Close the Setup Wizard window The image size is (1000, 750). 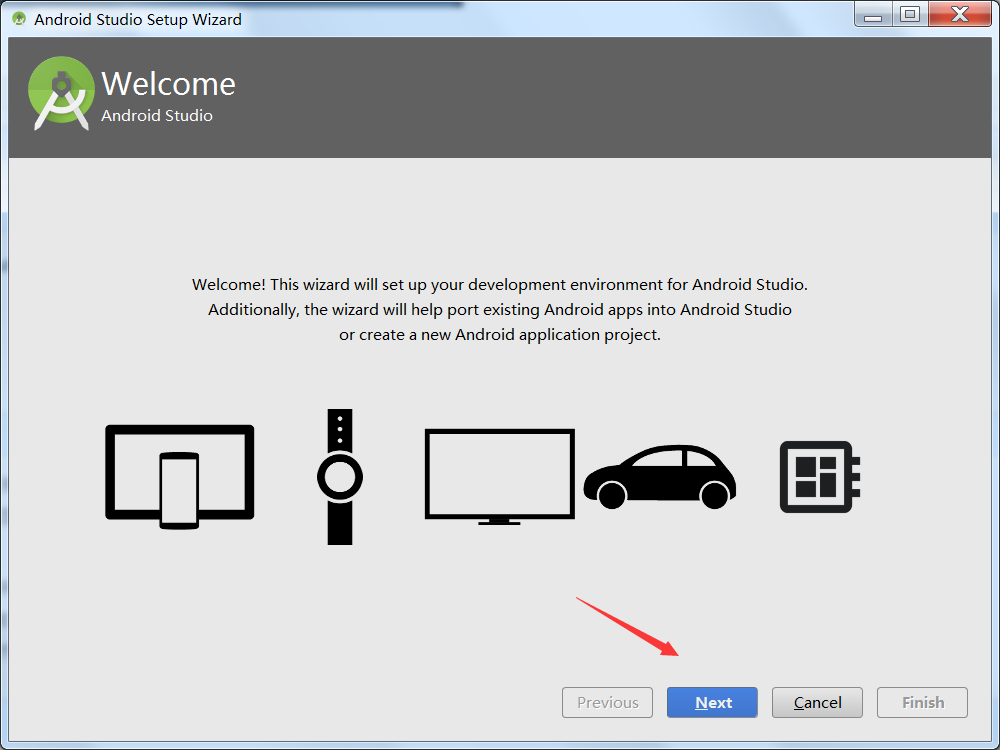click(x=960, y=15)
